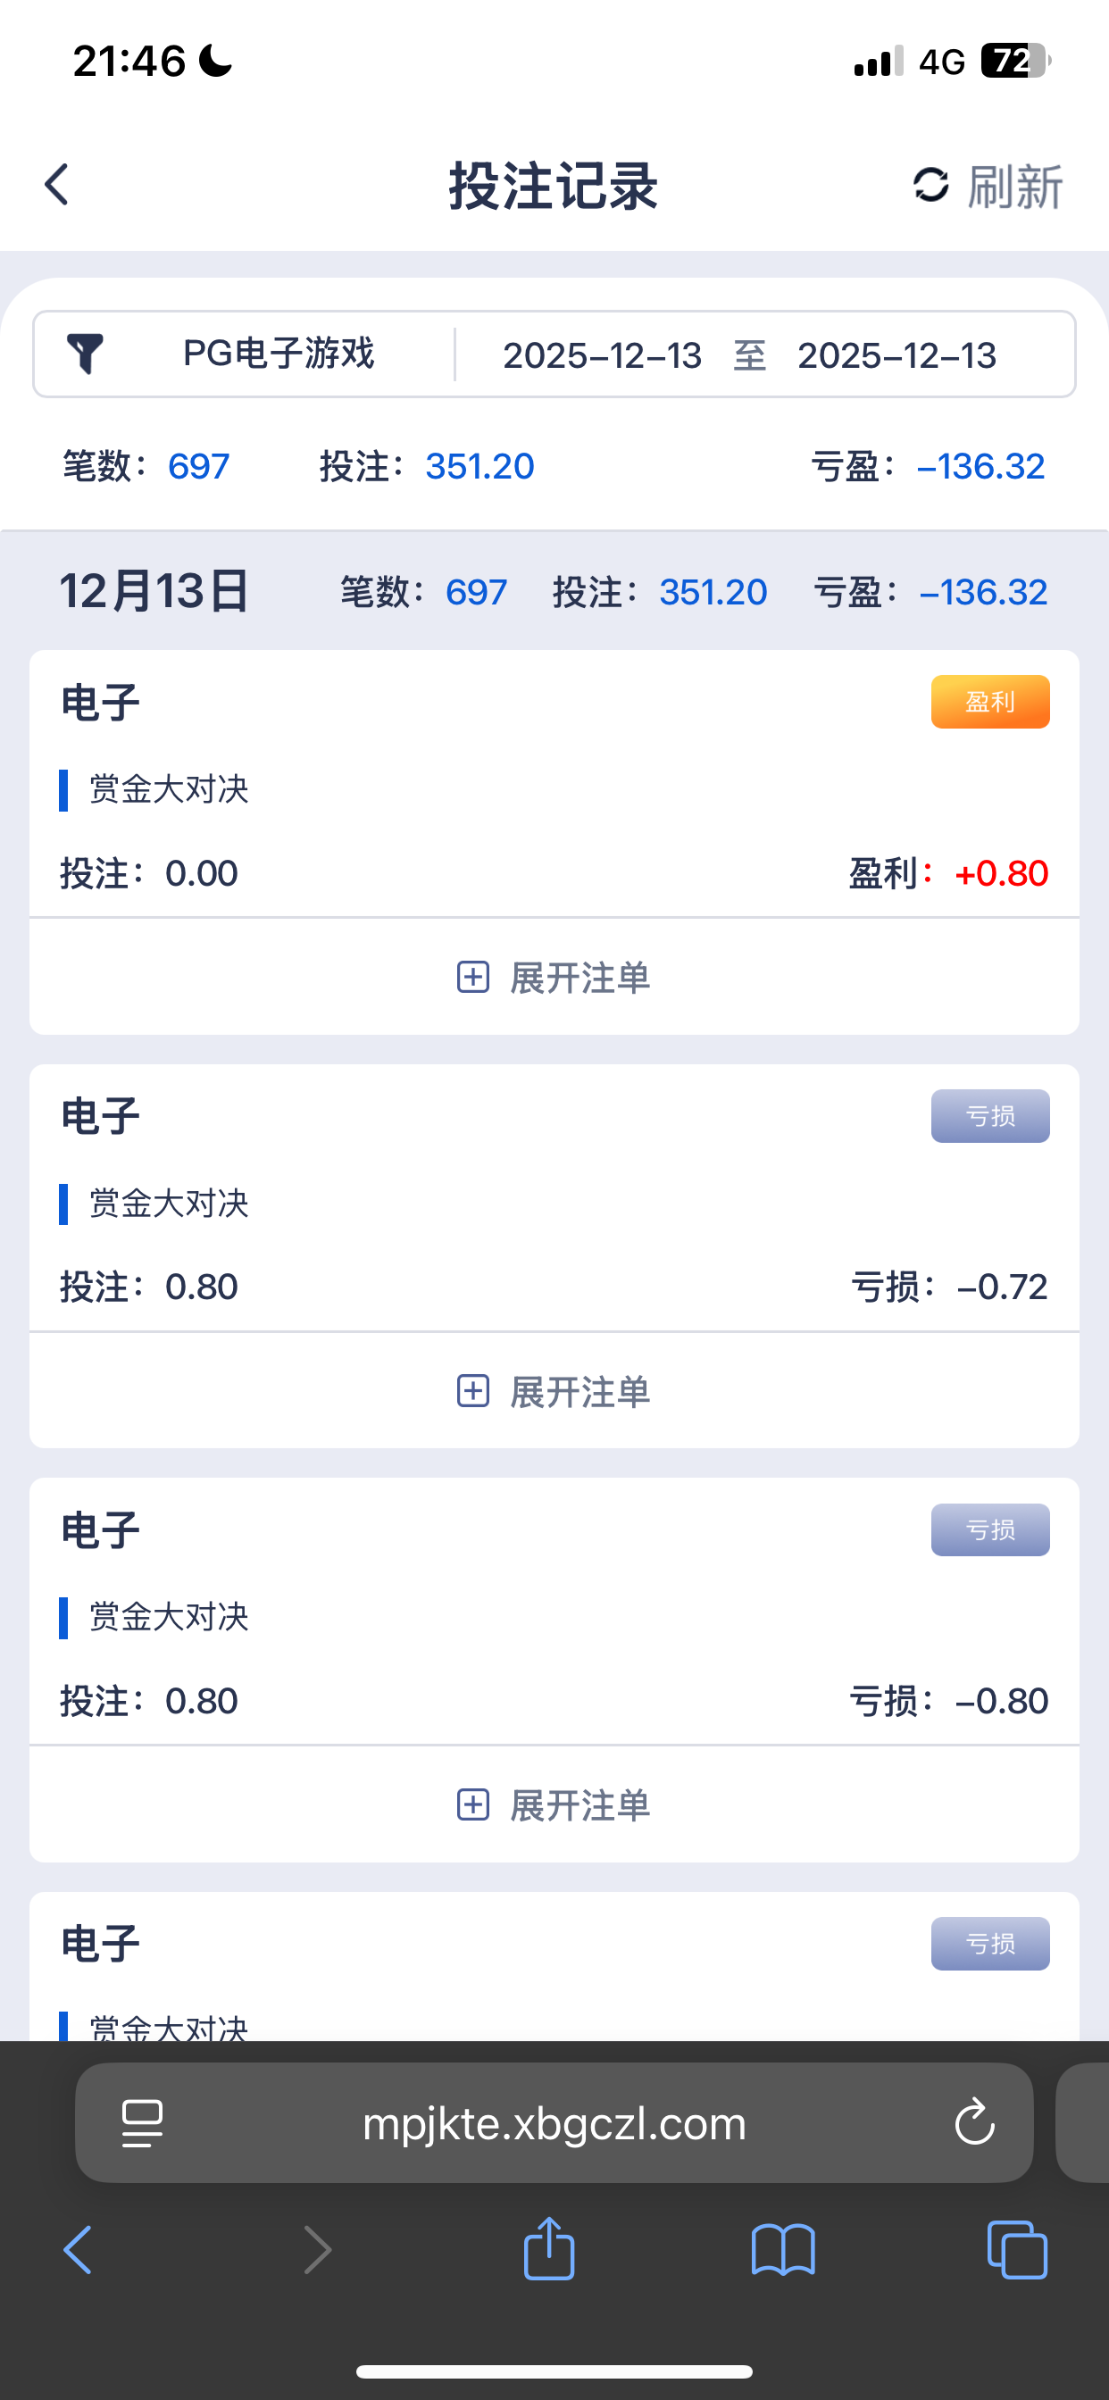The height and width of the screenshot is (2400, 1109).
Task: Tap the funnel filter icon
Action: [85, 354]
